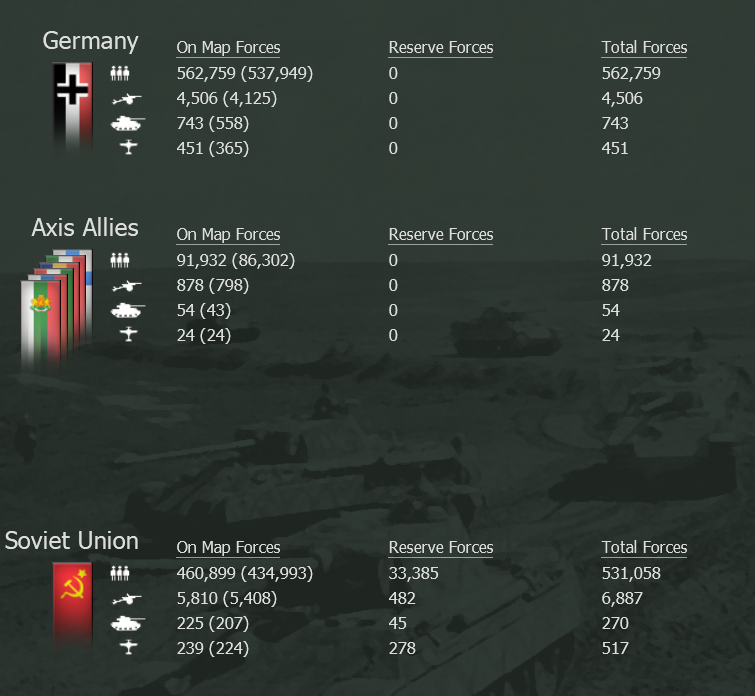The height and width of the screenshot is (696, 755).
Task: Click Germany on-map manpower 562,759 value
Action: coord(206,73)
